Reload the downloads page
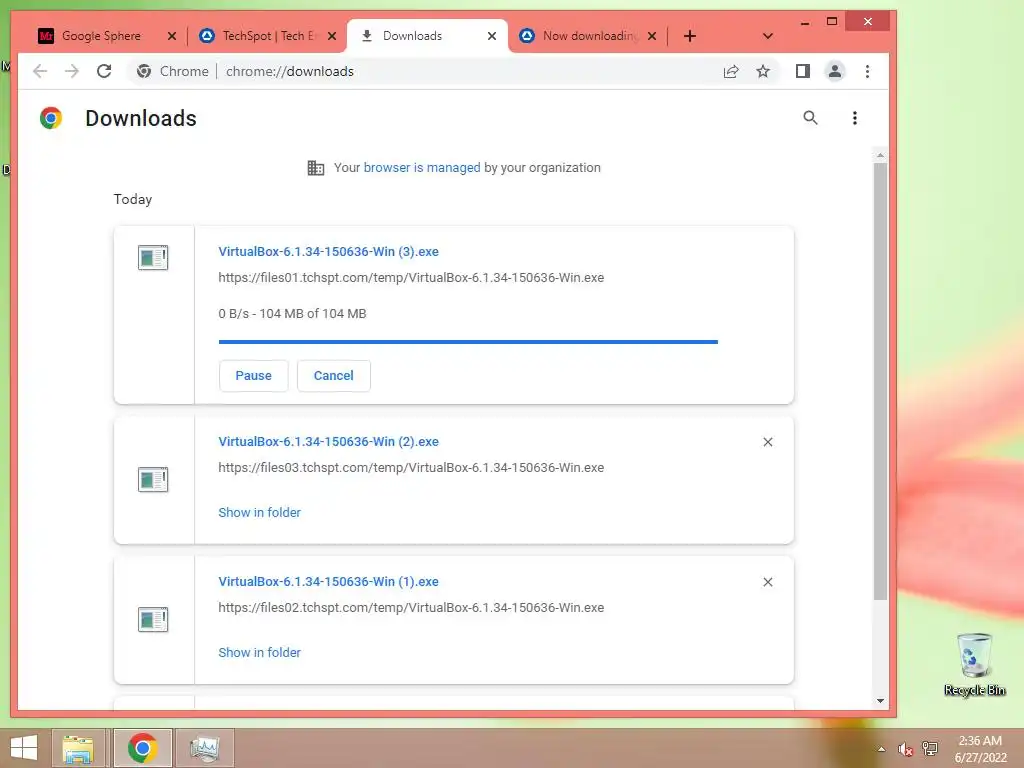Image resolution: width=1024 pixels, height=768 pixels. (104, 71)
